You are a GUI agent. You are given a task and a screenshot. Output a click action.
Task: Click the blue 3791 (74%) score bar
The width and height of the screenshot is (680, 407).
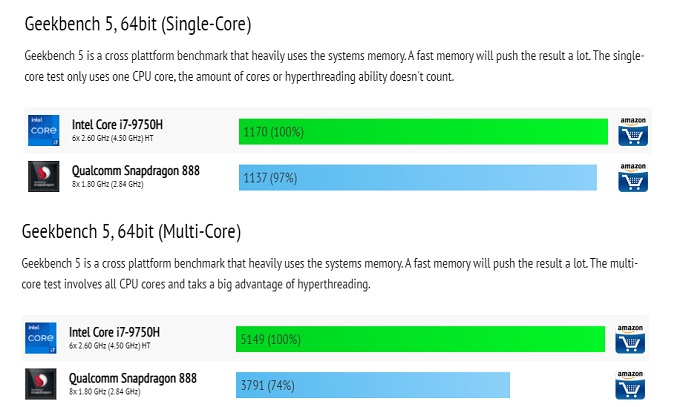coord(373,385)
